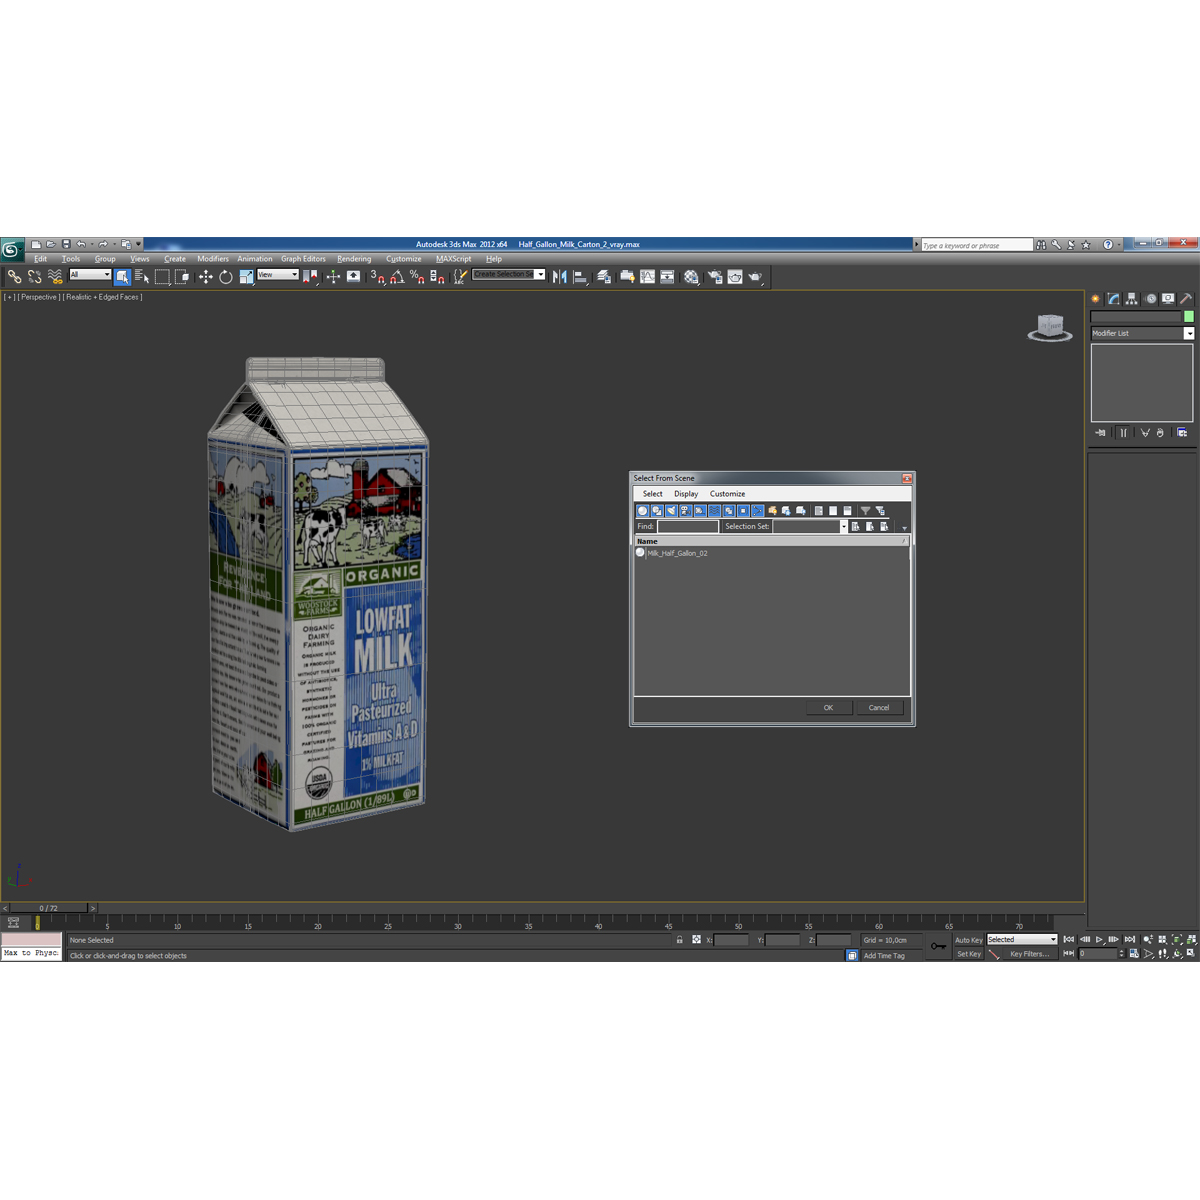
Task: Open Select by Name tool
Action: pyautogui.click(x=142, y=276)
